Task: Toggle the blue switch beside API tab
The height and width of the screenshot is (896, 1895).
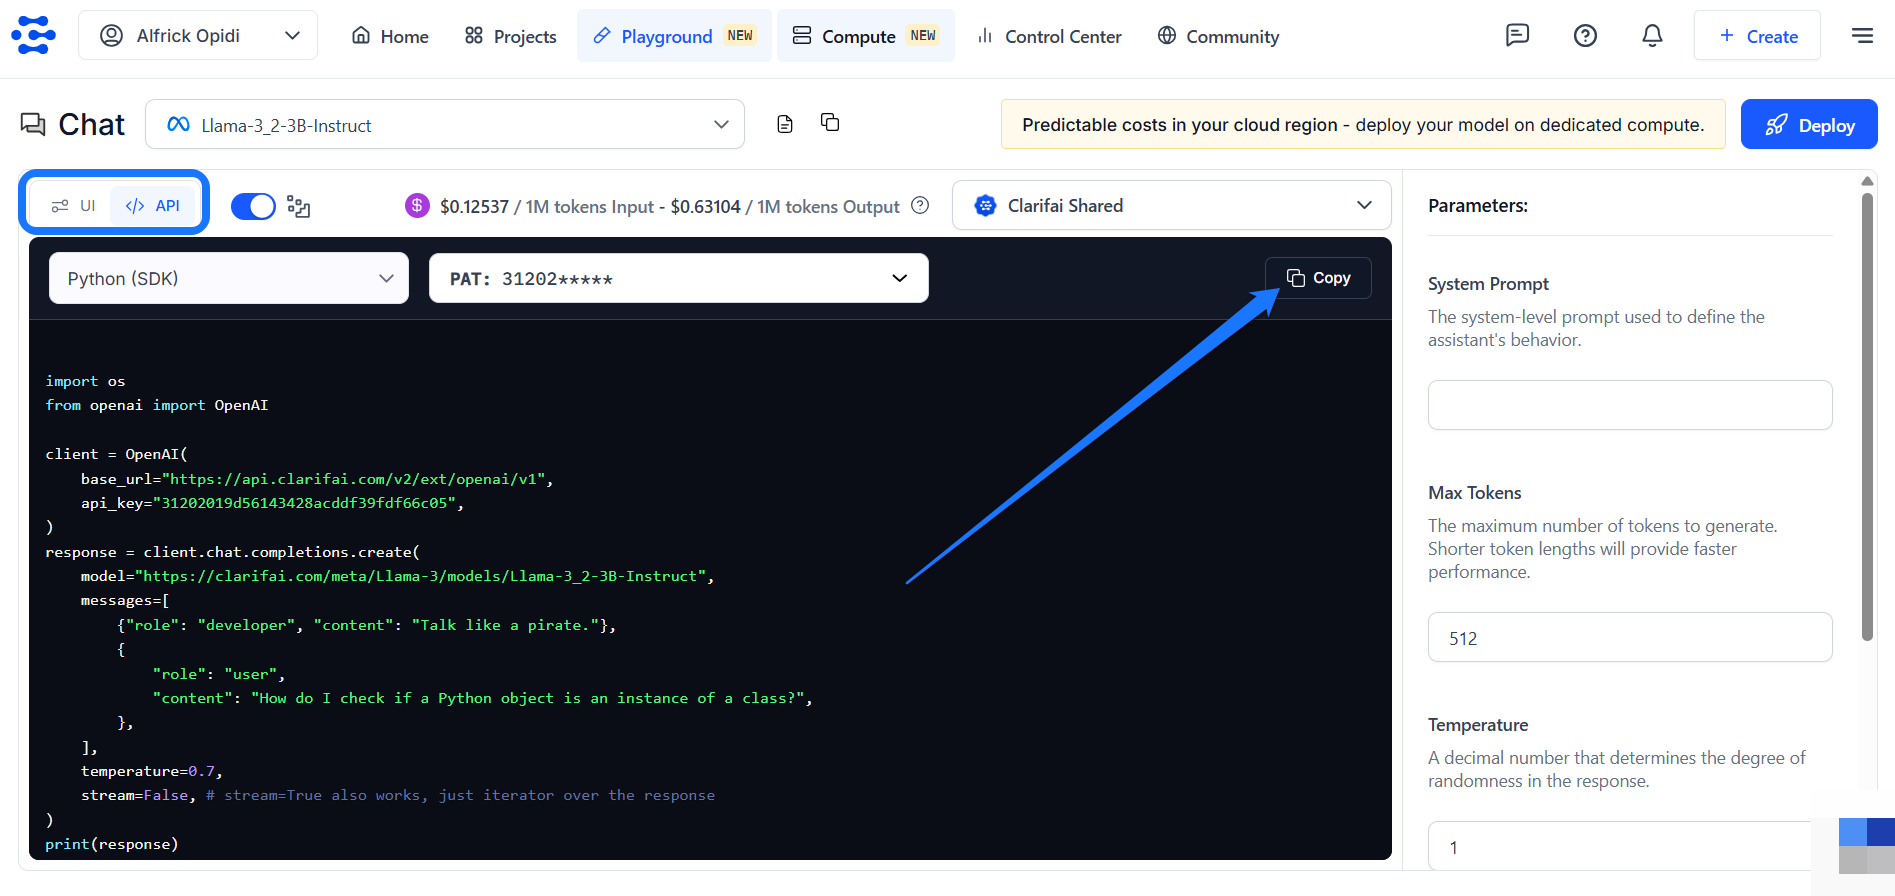Action: pos(253,206)
